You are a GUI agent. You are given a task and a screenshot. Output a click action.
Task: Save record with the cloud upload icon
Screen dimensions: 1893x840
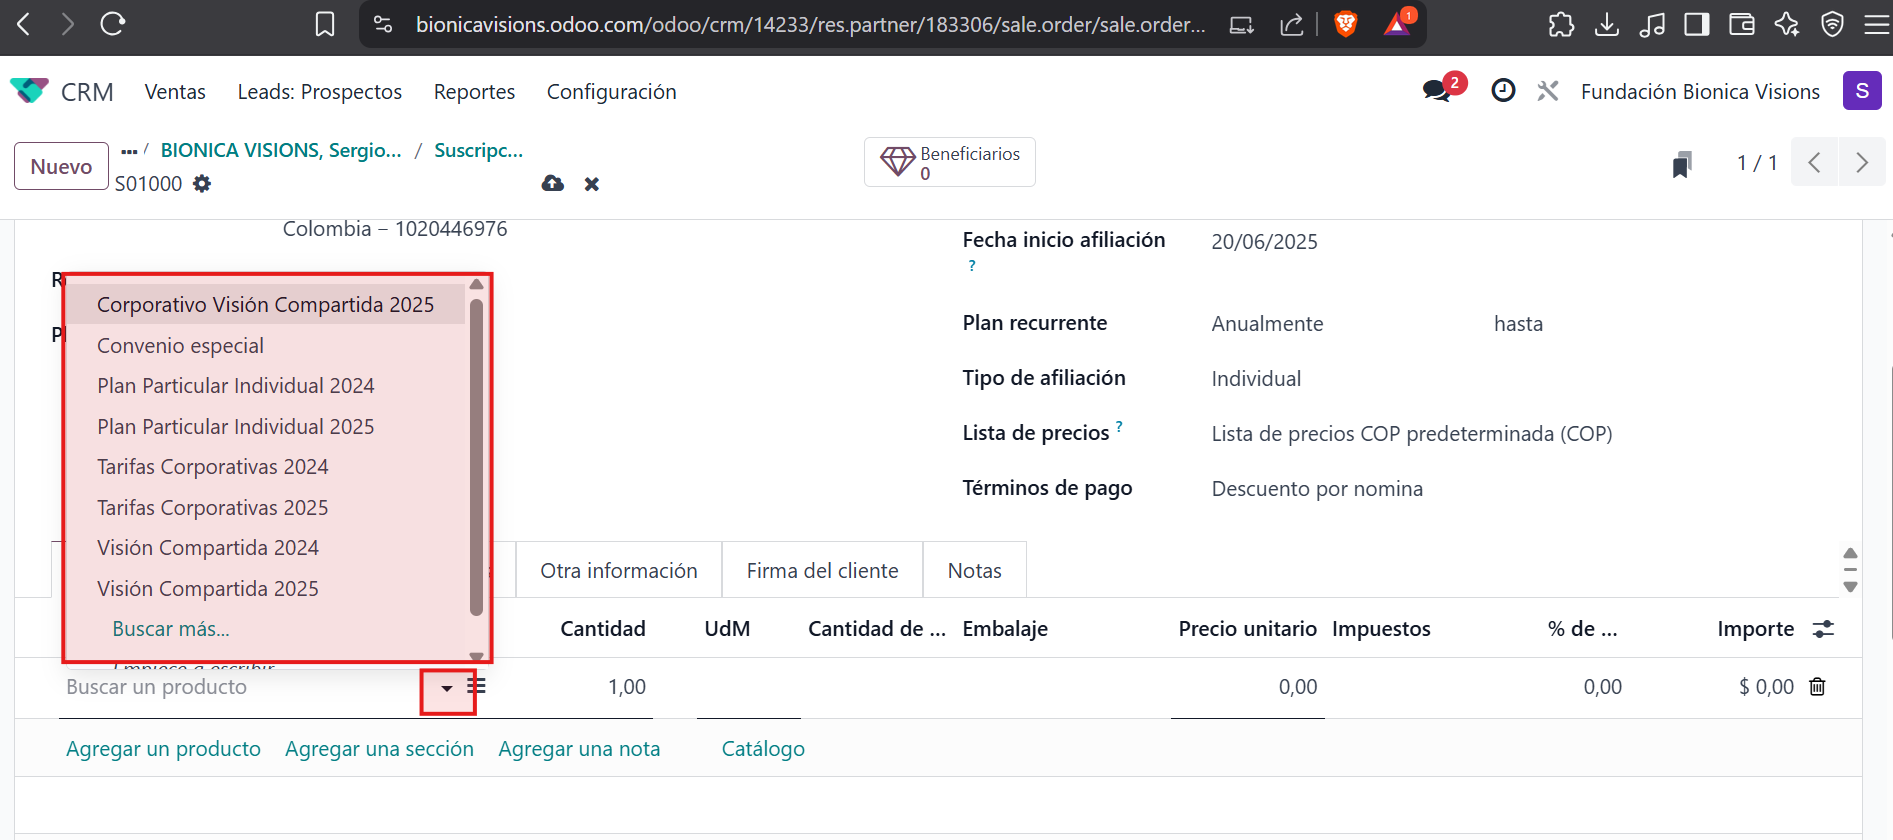[552, 184]
